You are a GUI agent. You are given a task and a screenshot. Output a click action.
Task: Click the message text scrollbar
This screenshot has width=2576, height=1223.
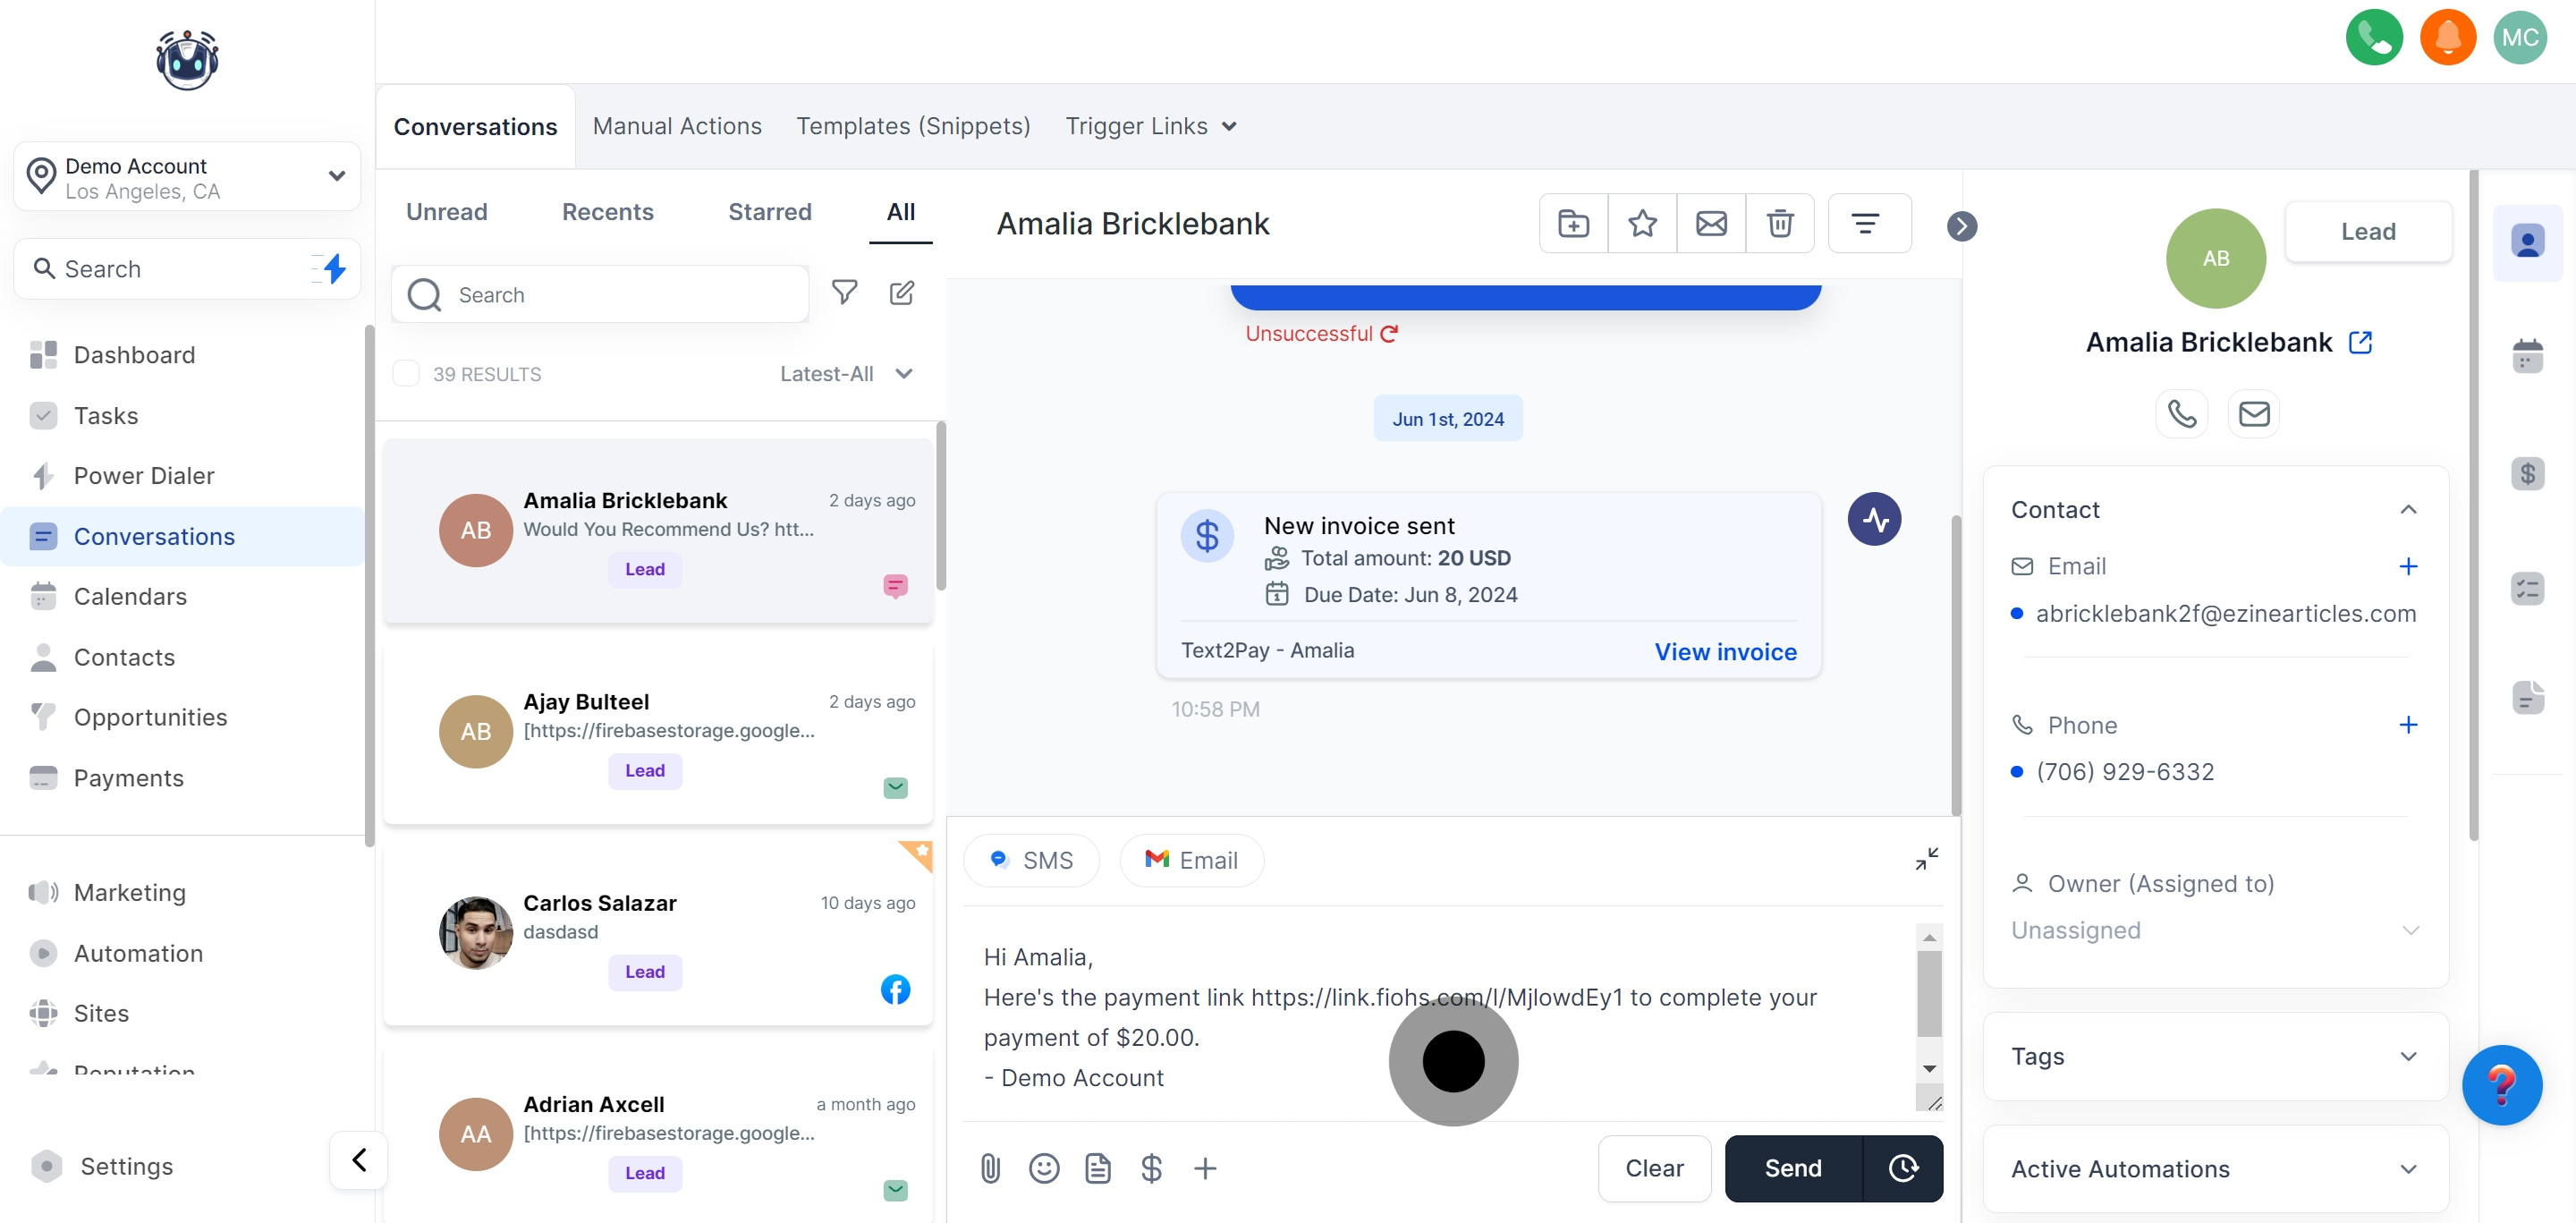1929,993
